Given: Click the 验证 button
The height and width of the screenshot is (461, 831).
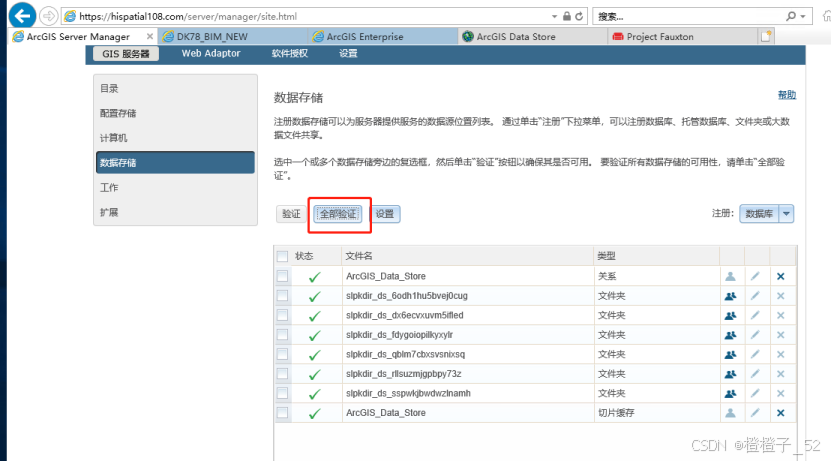Looking at the screenshot, I should point(291,214).
